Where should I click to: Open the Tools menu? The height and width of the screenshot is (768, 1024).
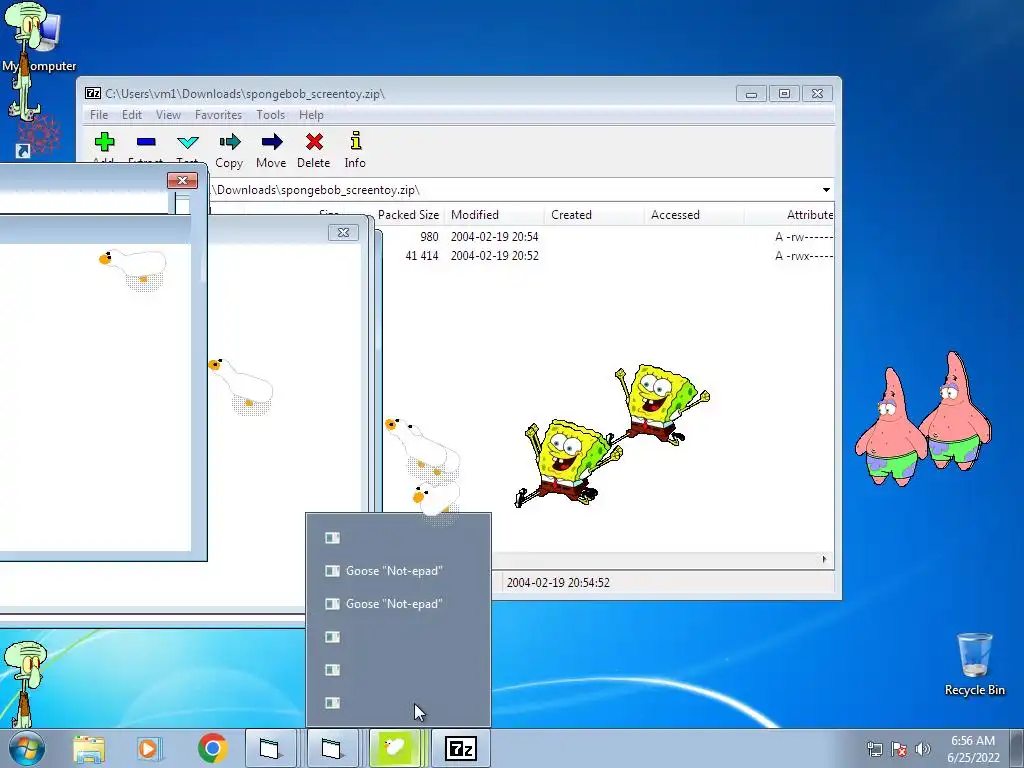(270, 115)
